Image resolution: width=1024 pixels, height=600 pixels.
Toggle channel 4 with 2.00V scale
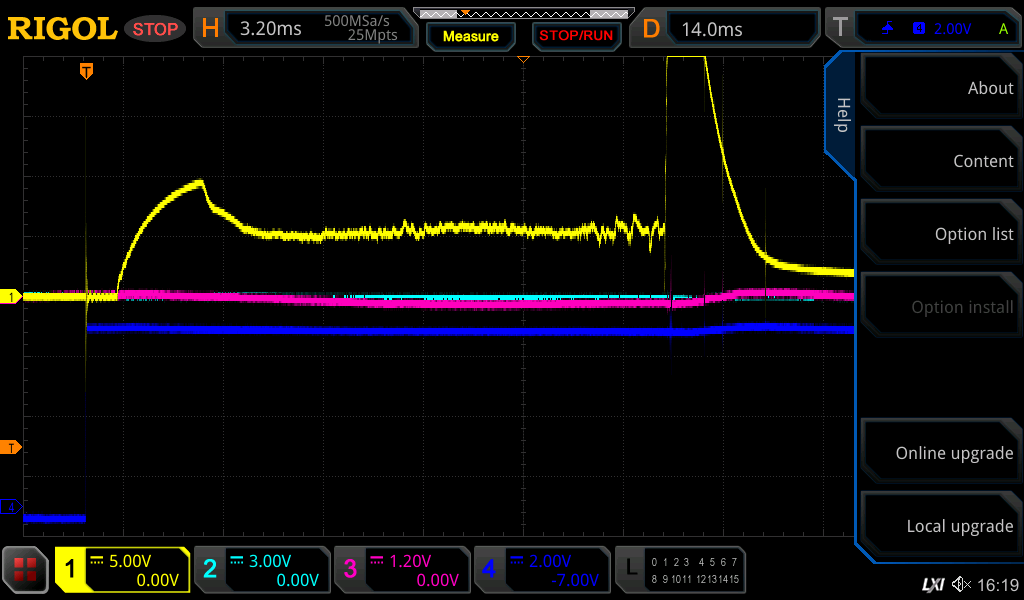(541, 570)
